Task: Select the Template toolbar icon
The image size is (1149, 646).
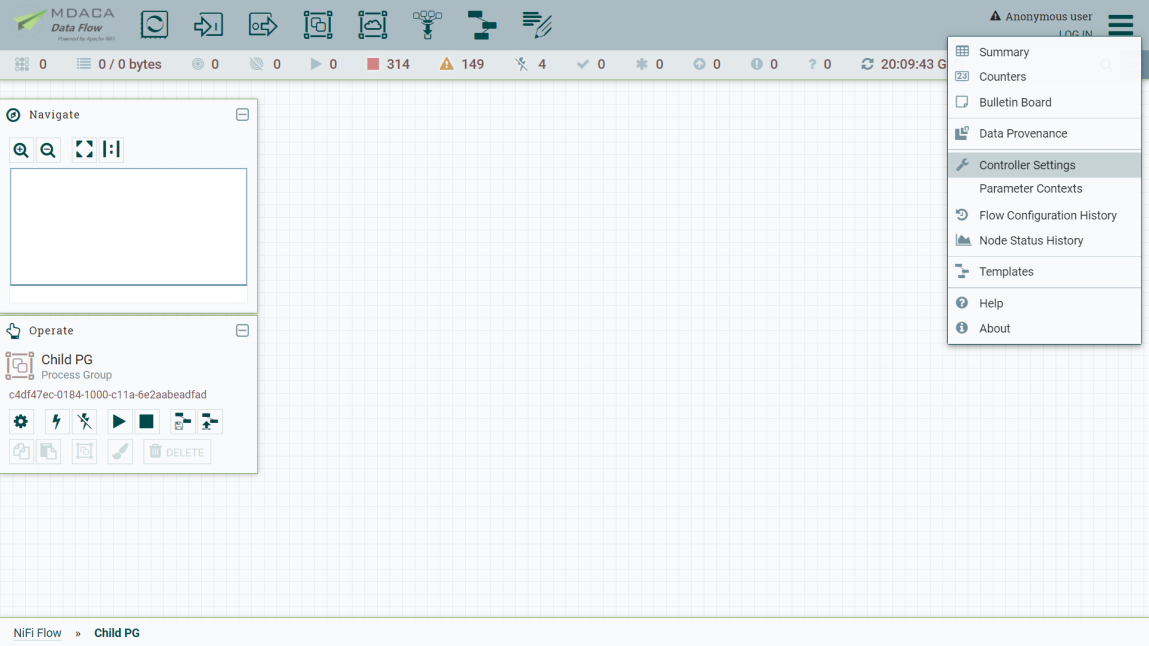Action: pos(482,25)
